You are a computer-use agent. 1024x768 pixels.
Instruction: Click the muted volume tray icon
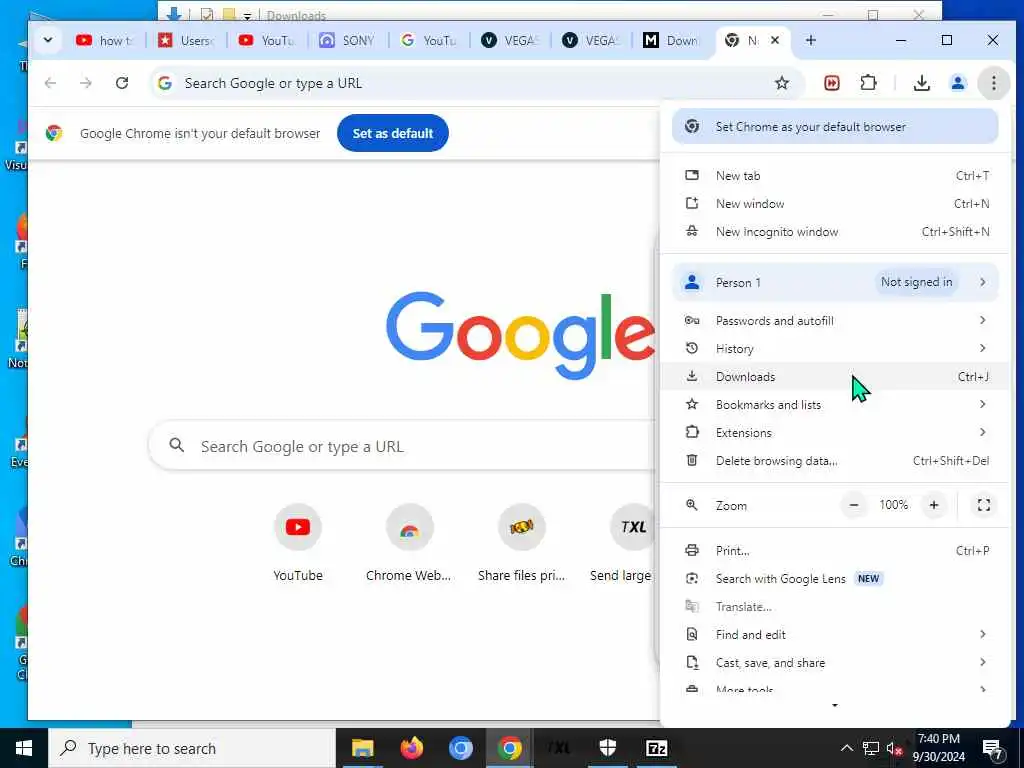[893, 748]
